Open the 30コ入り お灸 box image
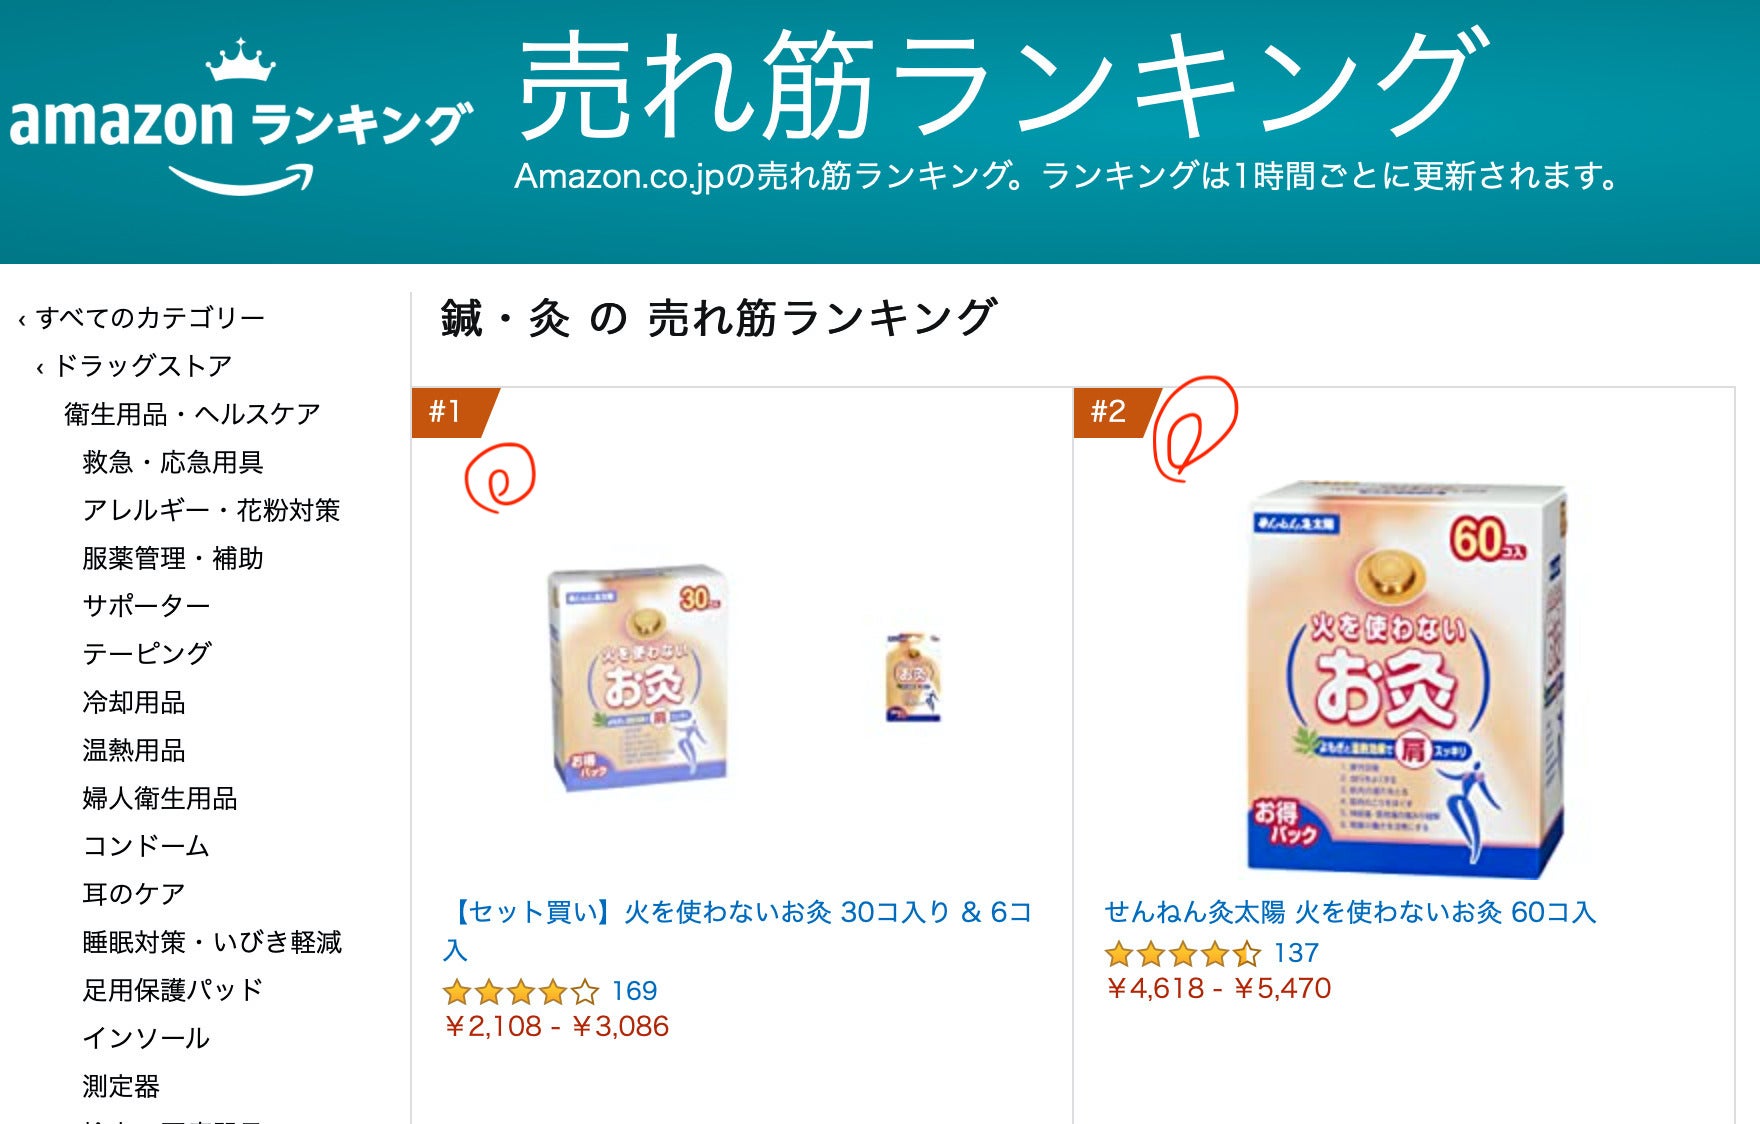The width and height of the screenshot is (1760, 1124). click(x=638, y=680)
